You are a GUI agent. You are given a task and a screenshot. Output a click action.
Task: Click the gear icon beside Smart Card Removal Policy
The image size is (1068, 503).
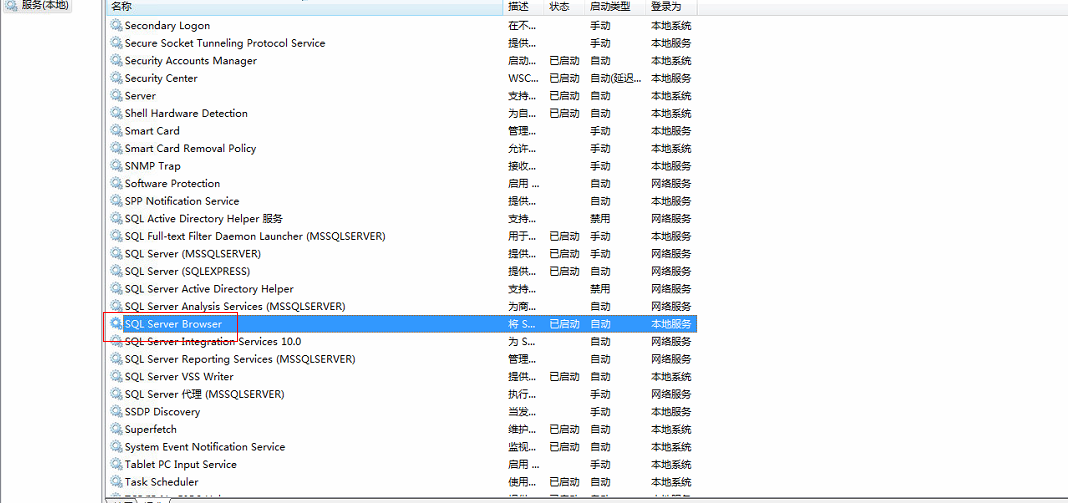tap(116, 149)
